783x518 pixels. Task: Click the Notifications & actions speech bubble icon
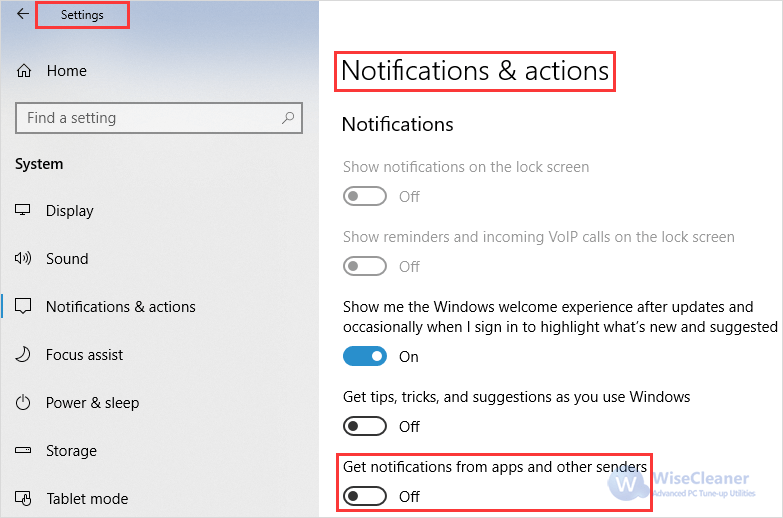23,306
